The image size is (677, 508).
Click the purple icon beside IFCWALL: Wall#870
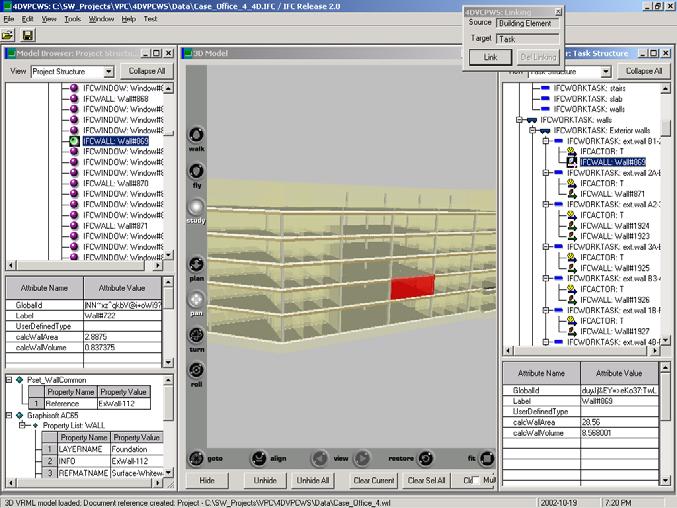[74, 183]
